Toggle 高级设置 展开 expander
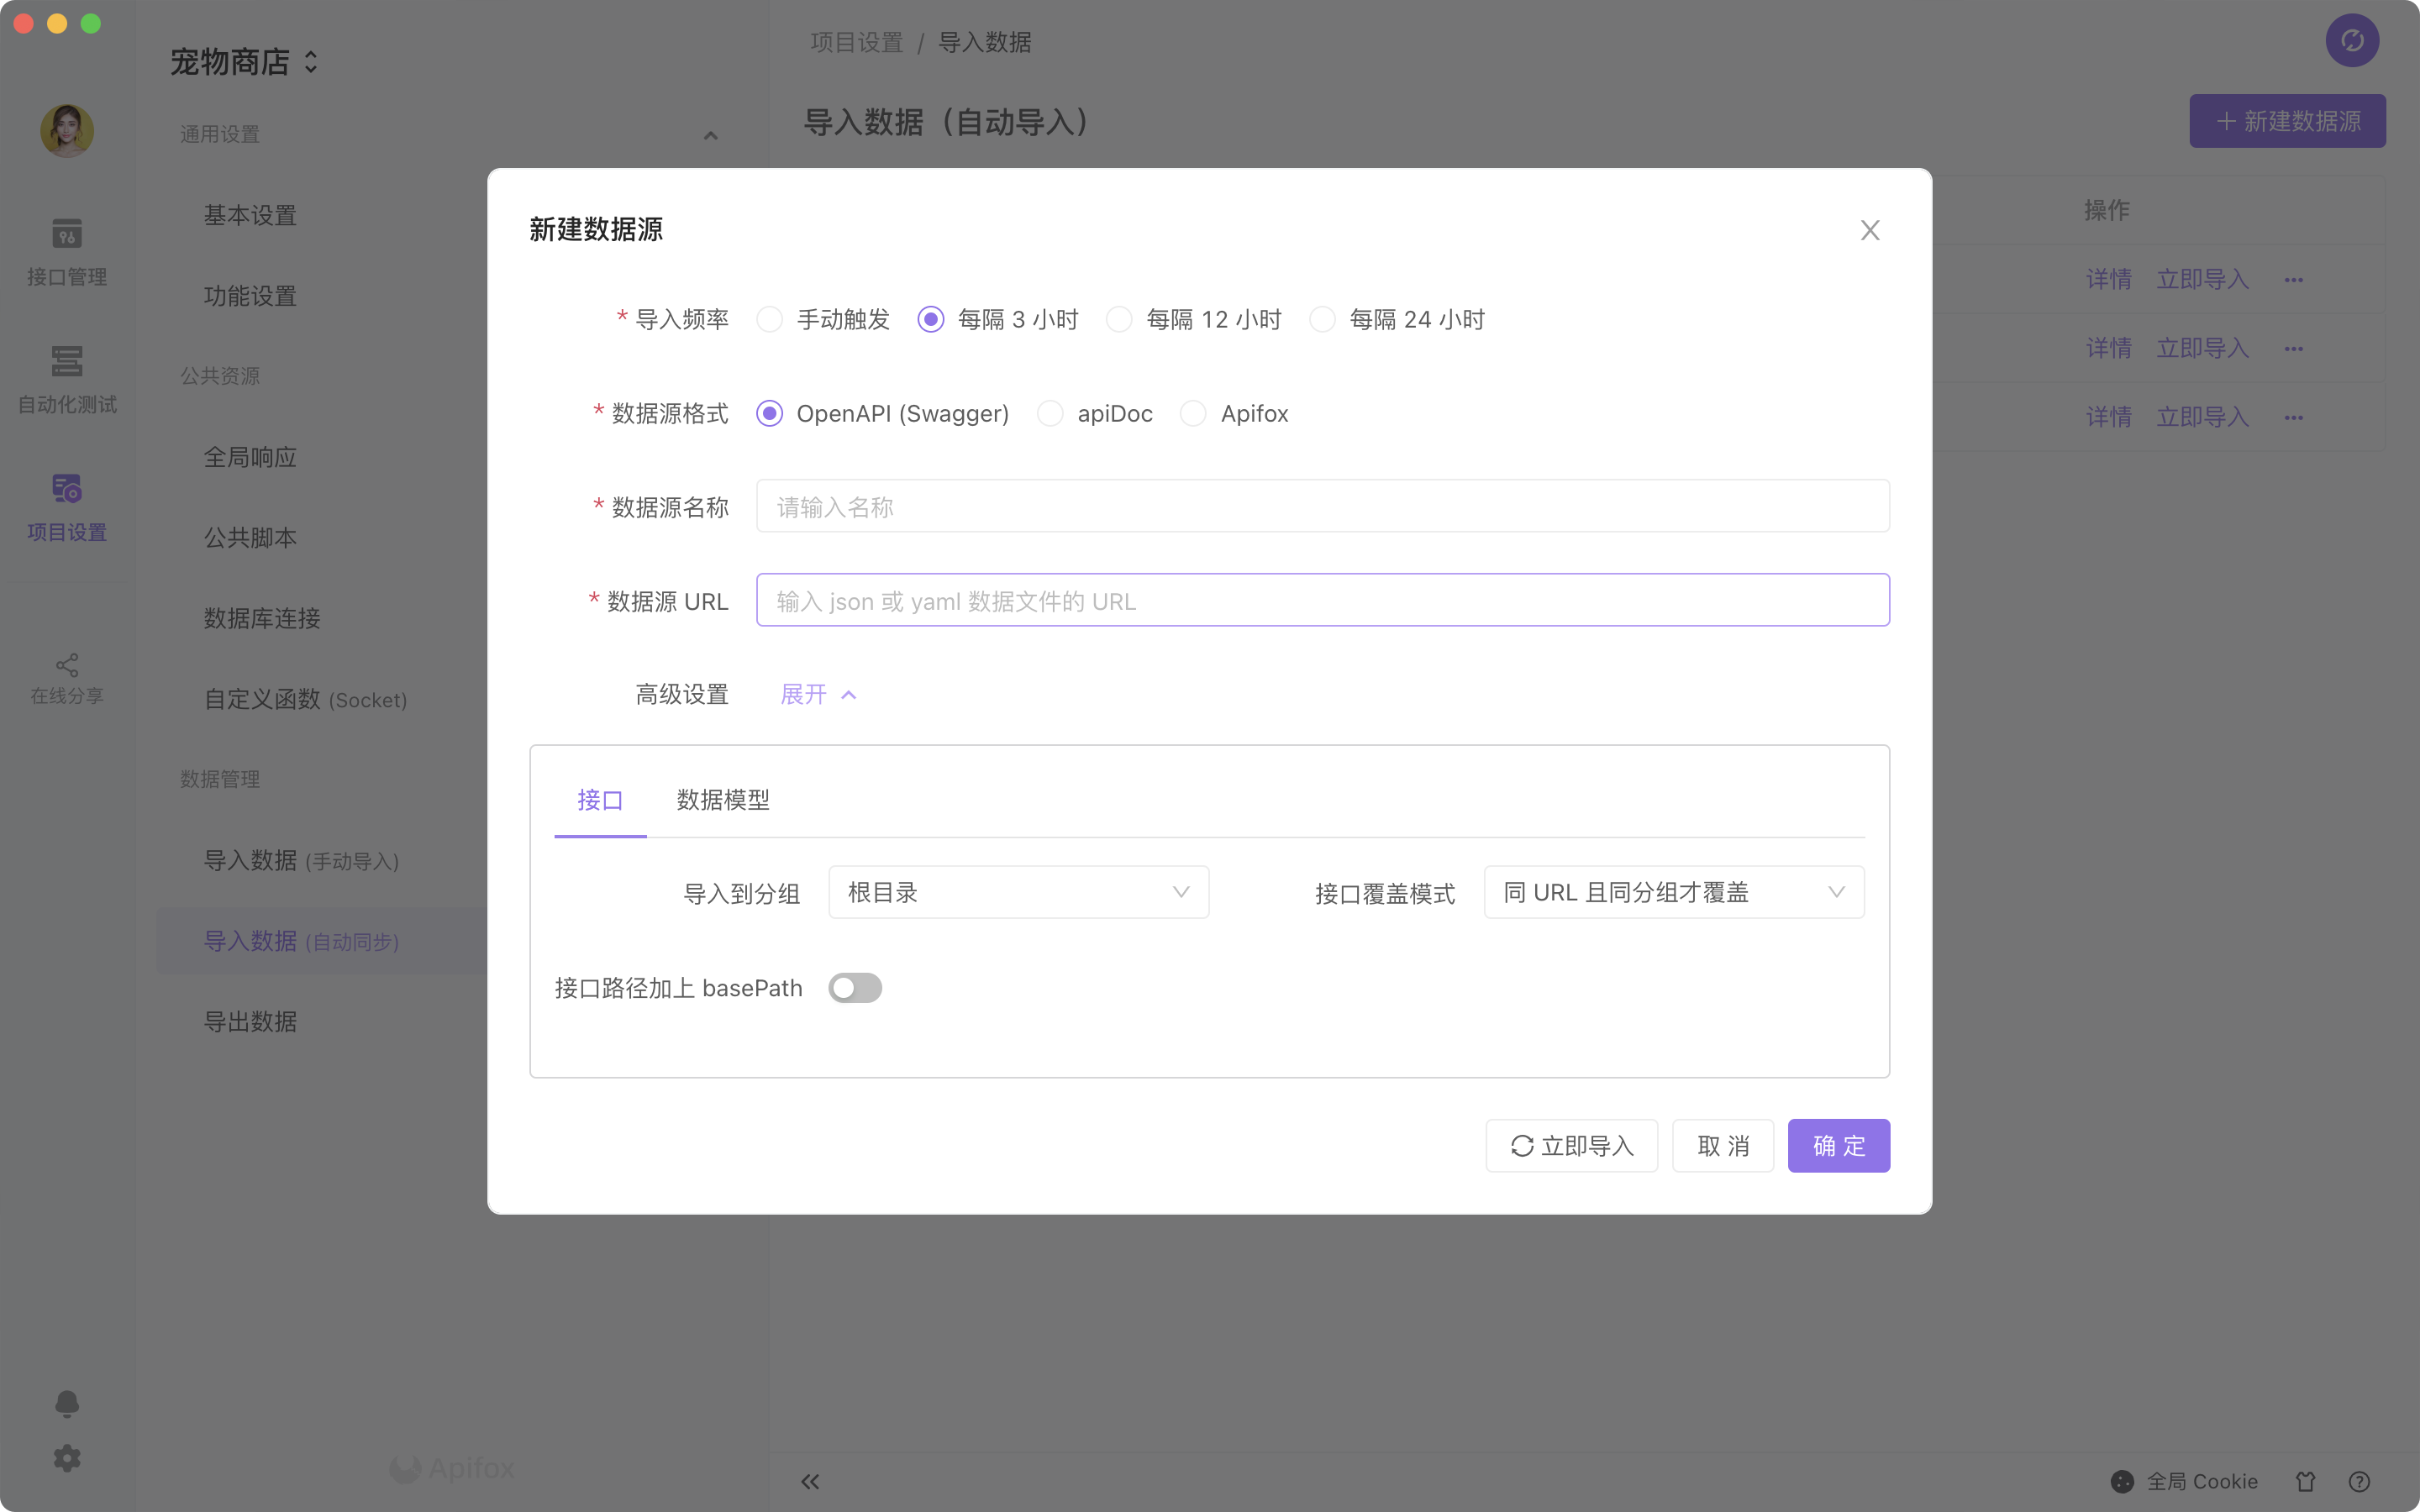2420x1512 pixels. pos(818,694)
